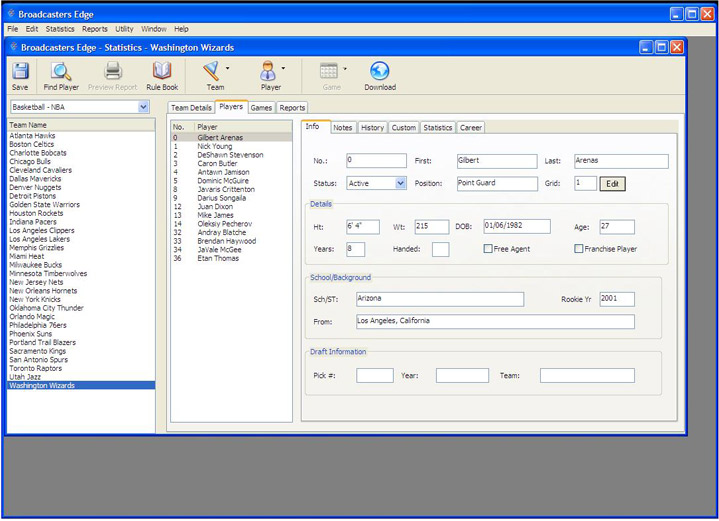Click the Broadcasters Edge title bar app icon
The image size is (719, 521).
(11, 14)
